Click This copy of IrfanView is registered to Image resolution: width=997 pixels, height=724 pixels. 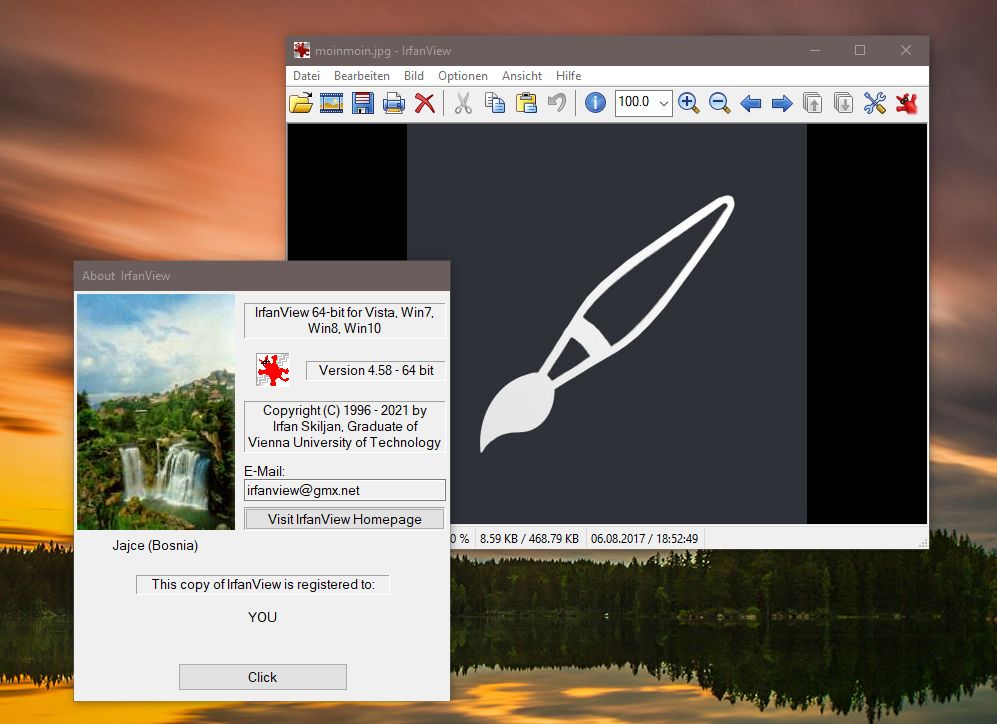click(263, 585)
